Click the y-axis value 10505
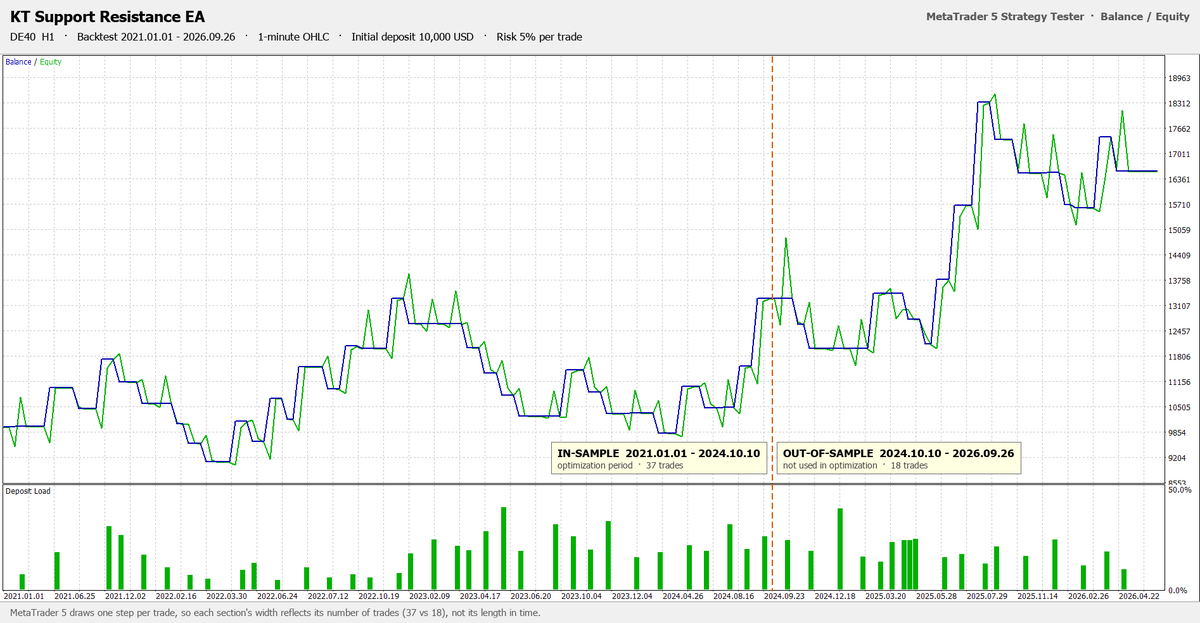This screenshot has width=1200, height=623. [x=1178, y=408]
